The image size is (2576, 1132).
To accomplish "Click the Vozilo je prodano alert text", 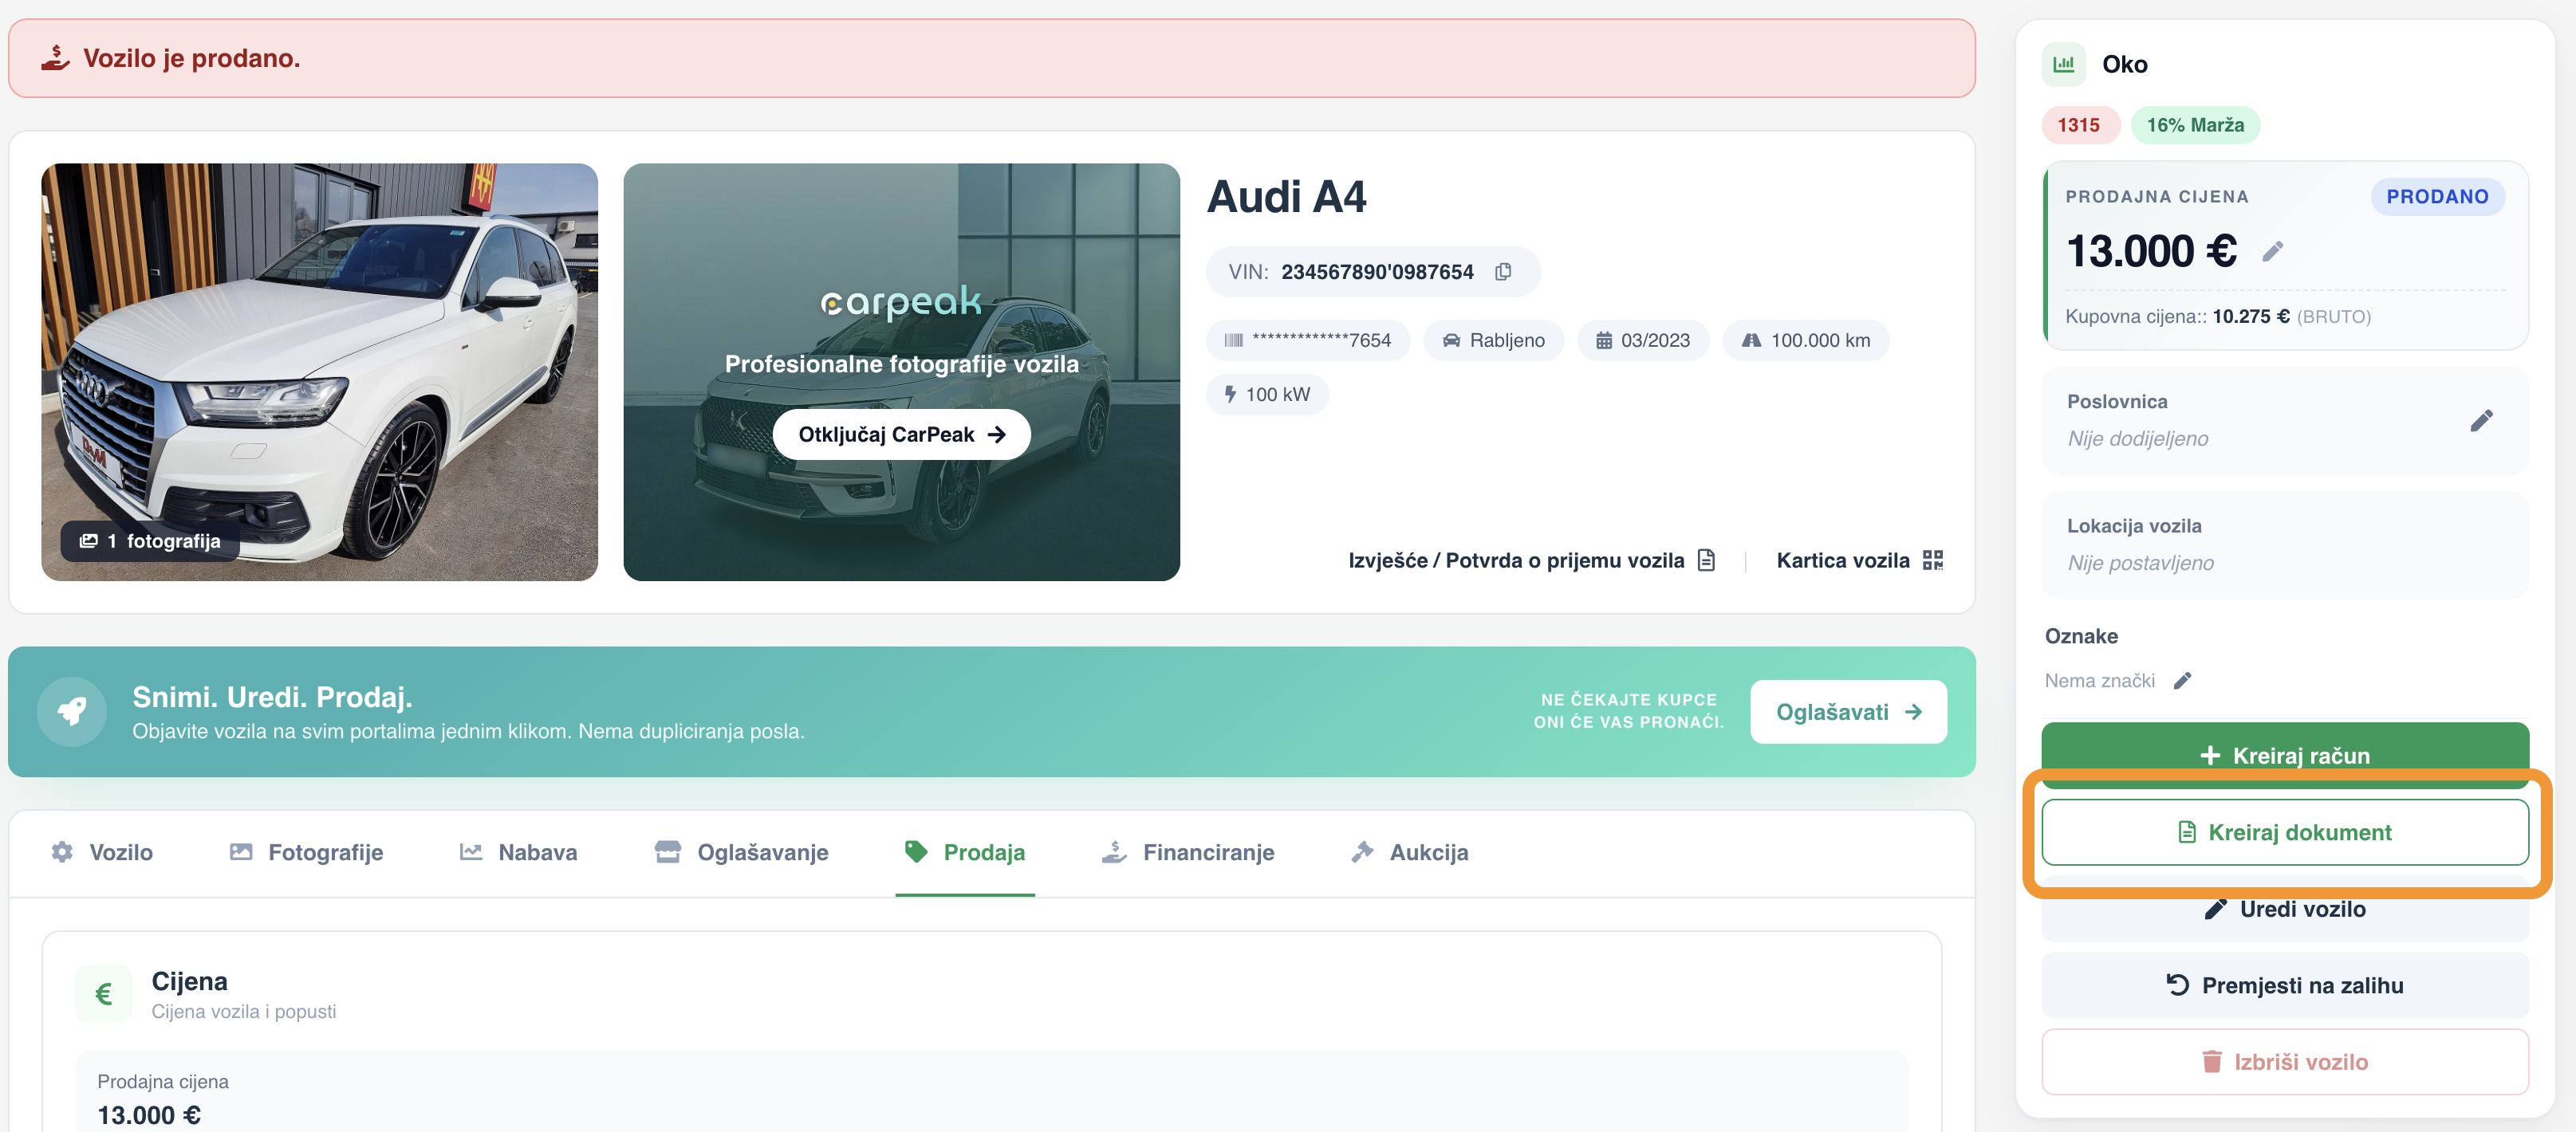I will (192, 58).
